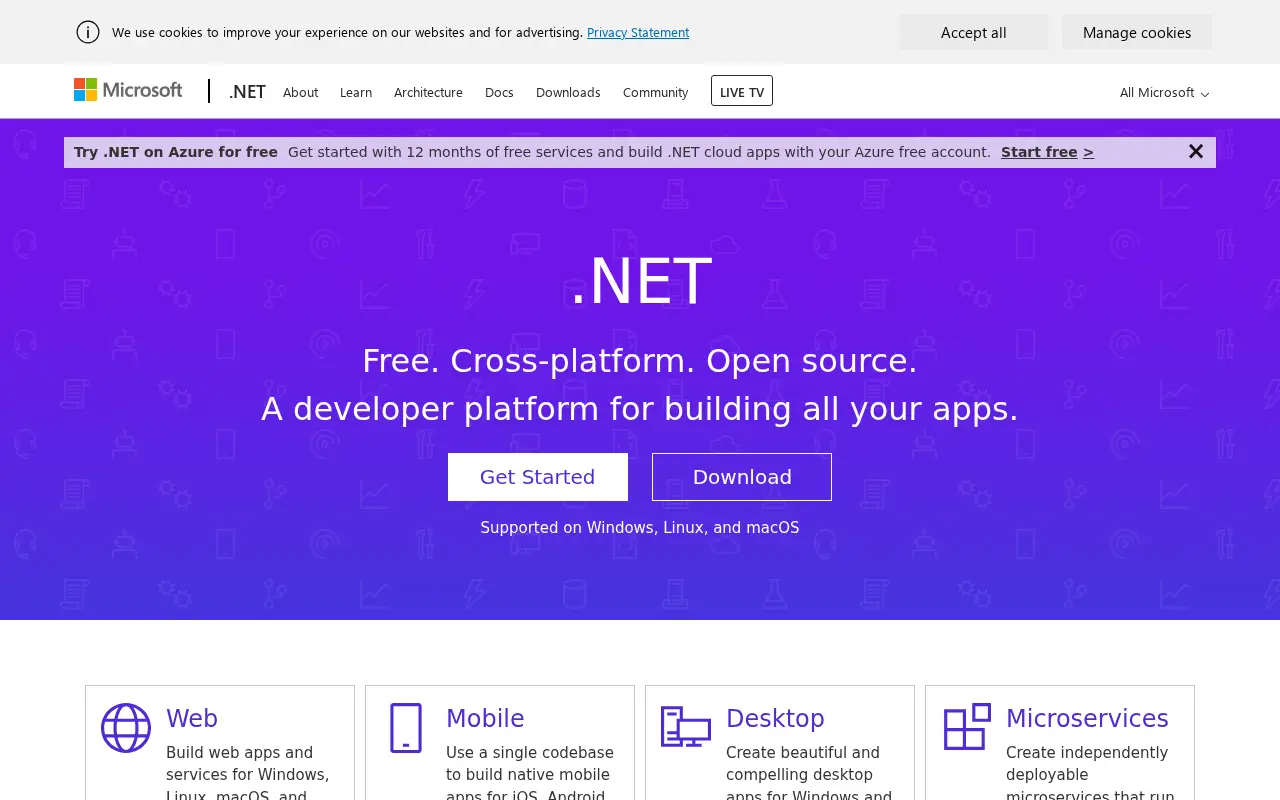Click the Start free link
Viewport: 1280px width, 800px height.
pos(1047,152)
